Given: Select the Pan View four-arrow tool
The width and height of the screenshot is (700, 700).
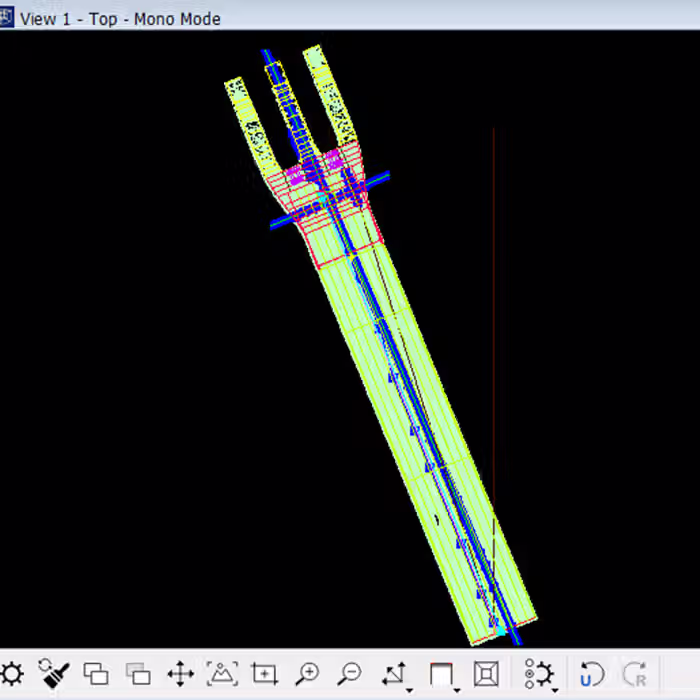Looking at the screenshot, I should [x=180, y=673].
